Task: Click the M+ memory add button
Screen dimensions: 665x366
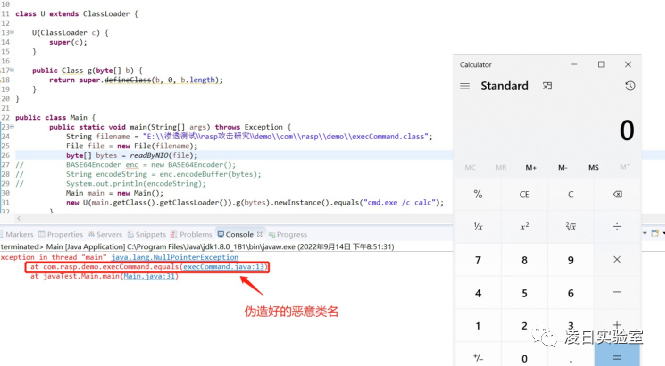Action: 531,168
